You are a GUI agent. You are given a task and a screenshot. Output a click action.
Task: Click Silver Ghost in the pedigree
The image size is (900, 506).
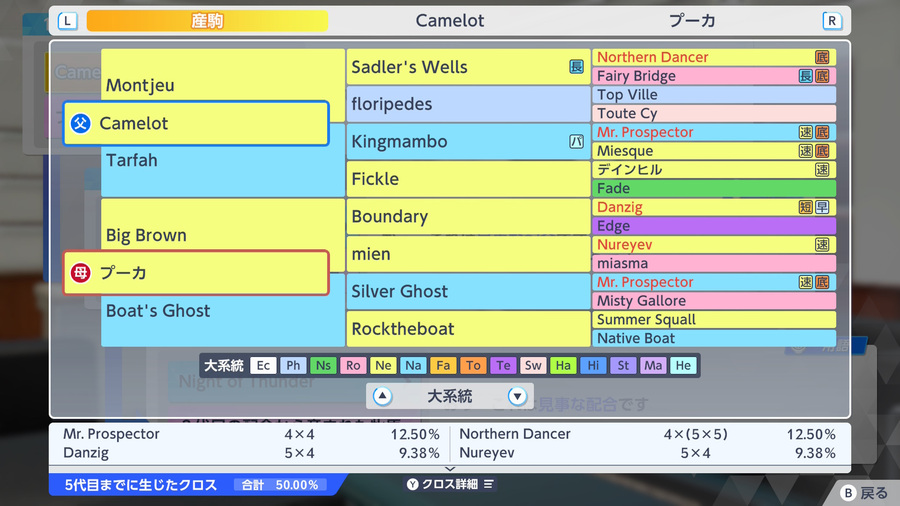[x=468, y=291]
